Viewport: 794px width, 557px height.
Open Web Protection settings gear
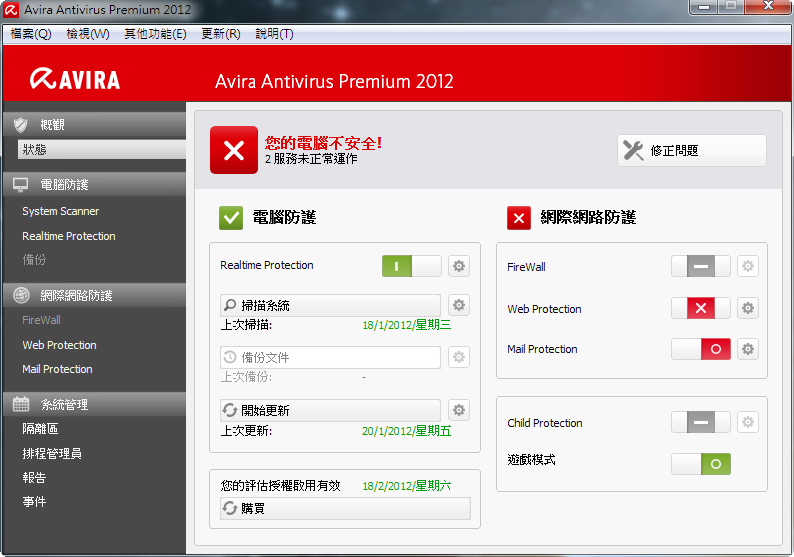[x=747, y=308]
